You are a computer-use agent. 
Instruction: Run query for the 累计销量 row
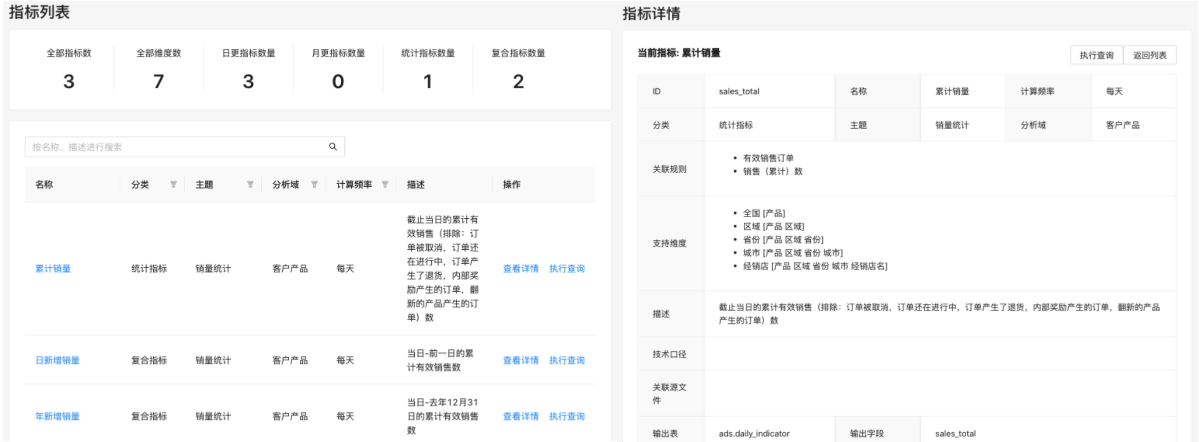(567, 269)
